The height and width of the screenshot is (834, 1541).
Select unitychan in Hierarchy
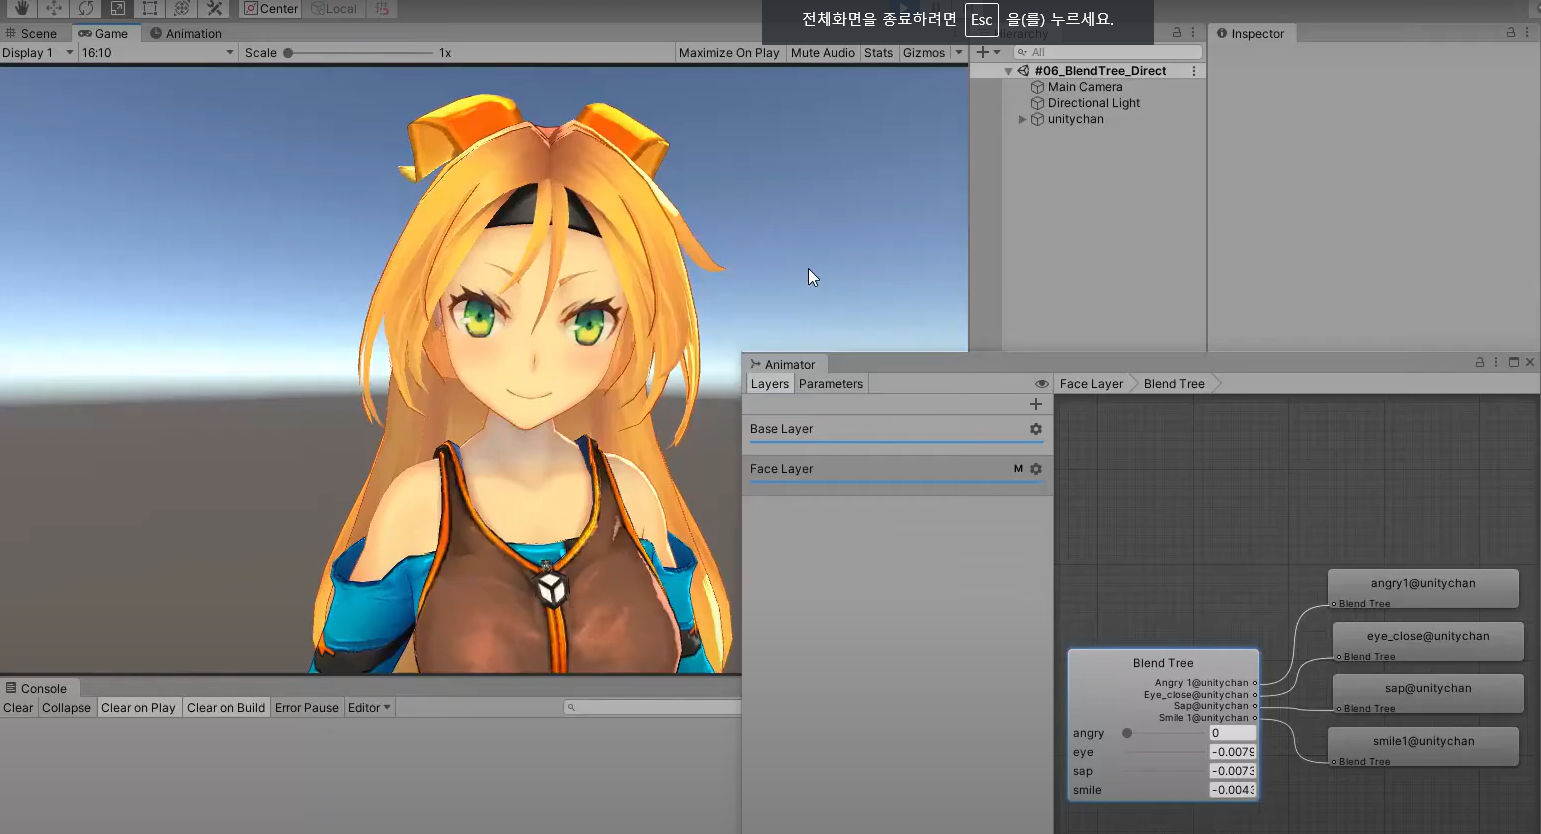[x=1076, y=119]
